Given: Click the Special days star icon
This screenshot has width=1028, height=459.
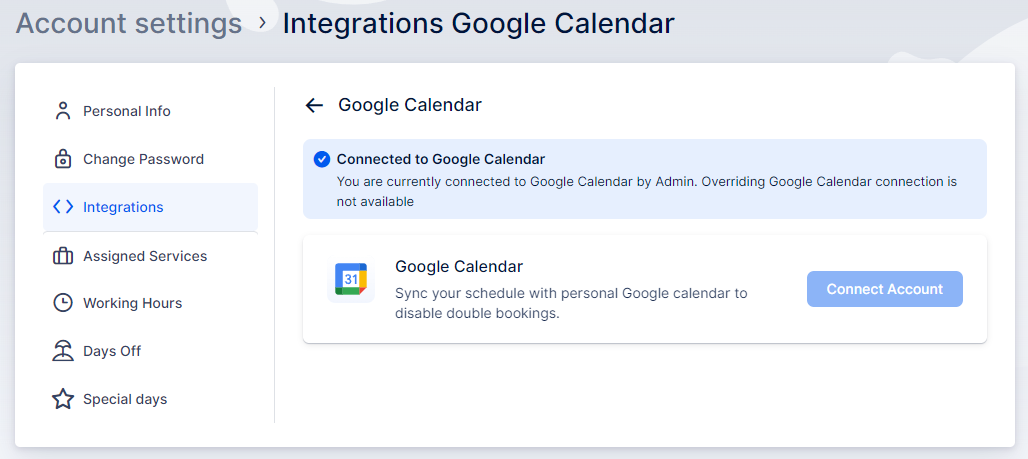Looking at the screenshot, I should 63,399.
